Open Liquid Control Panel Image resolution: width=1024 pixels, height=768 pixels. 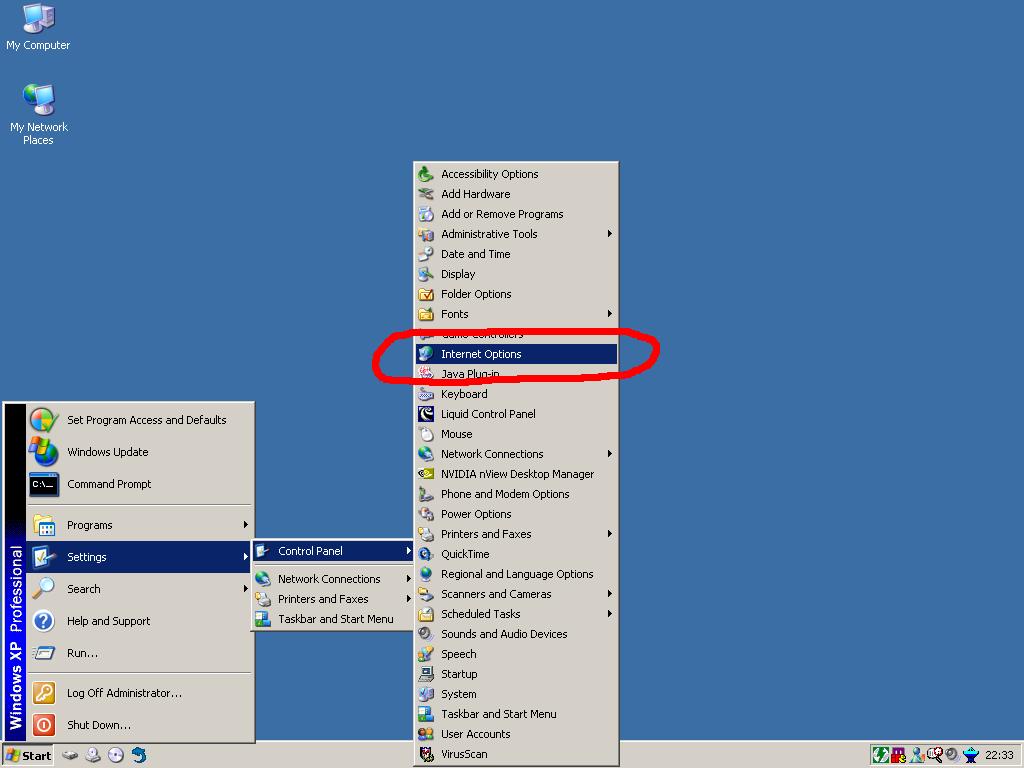pos(517,414)
